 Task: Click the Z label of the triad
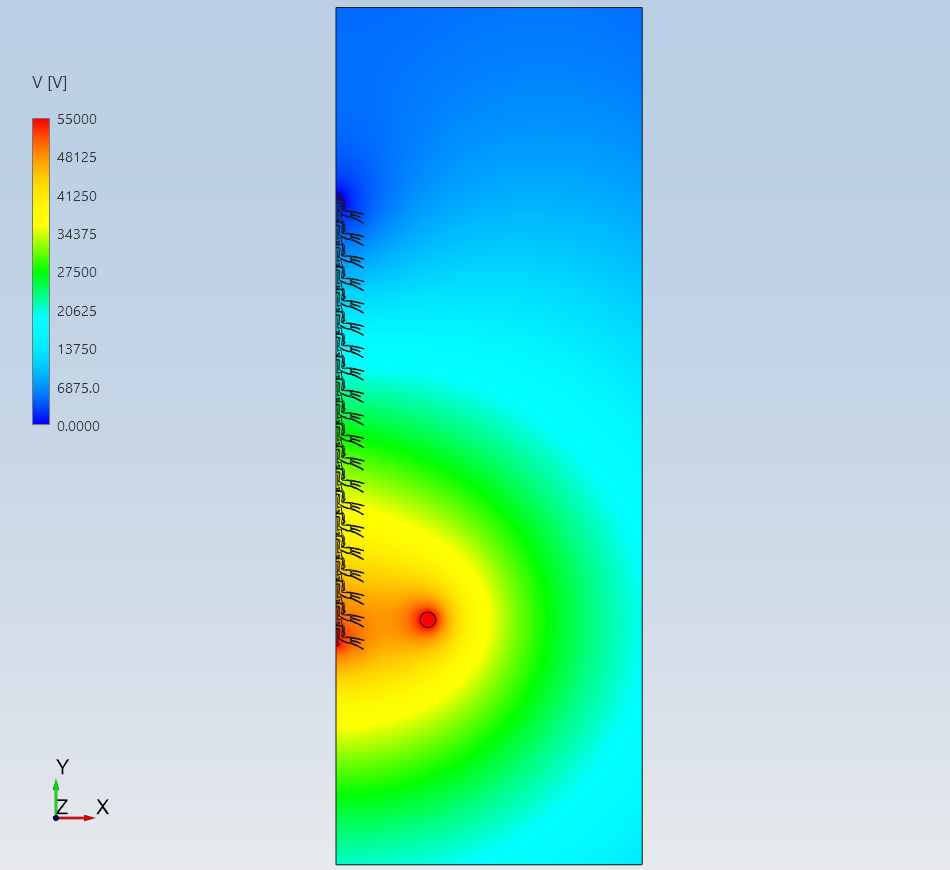62,806
